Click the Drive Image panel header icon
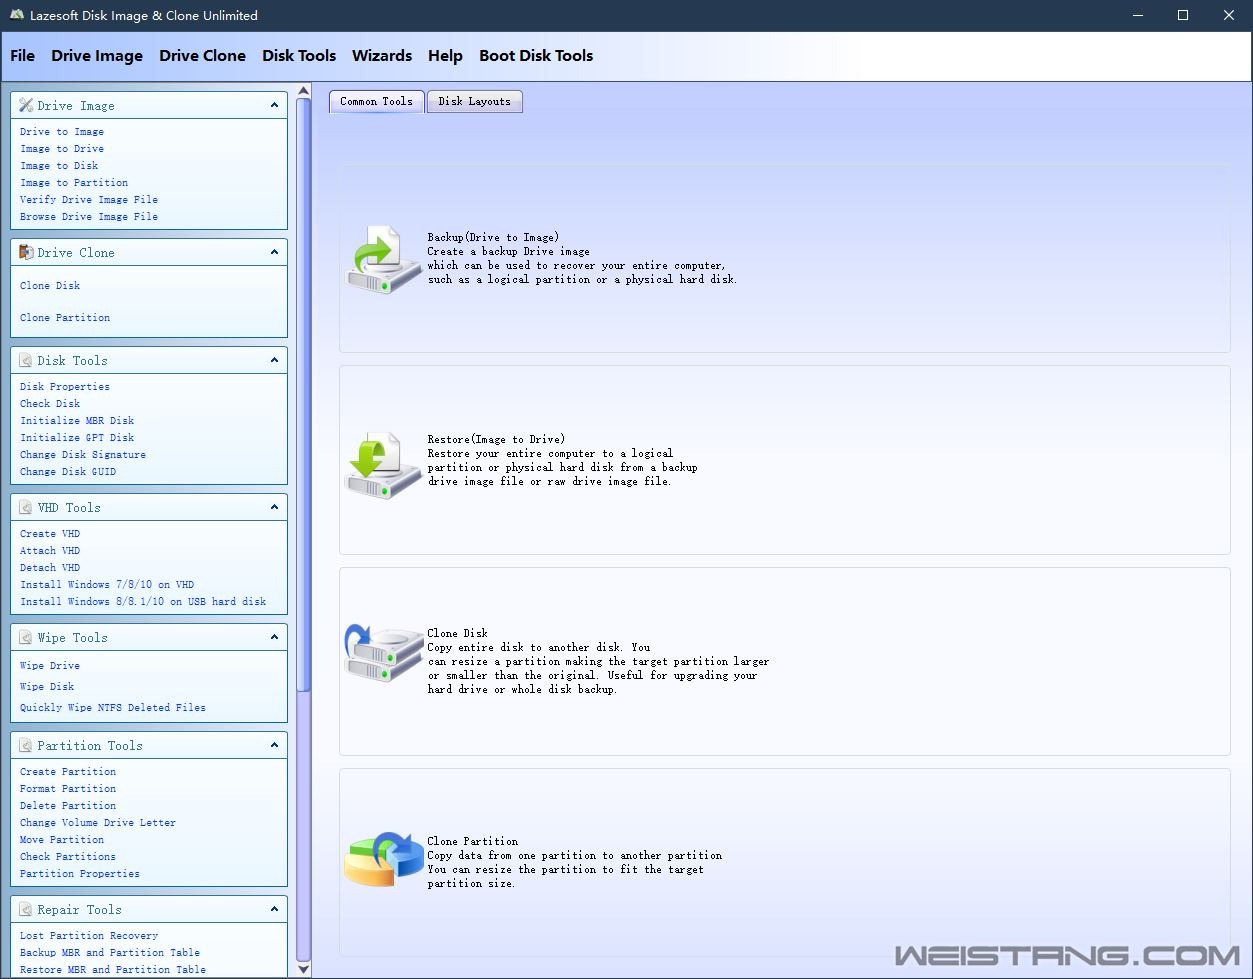This screenshot has height=979, width=1253. (26, 105)
